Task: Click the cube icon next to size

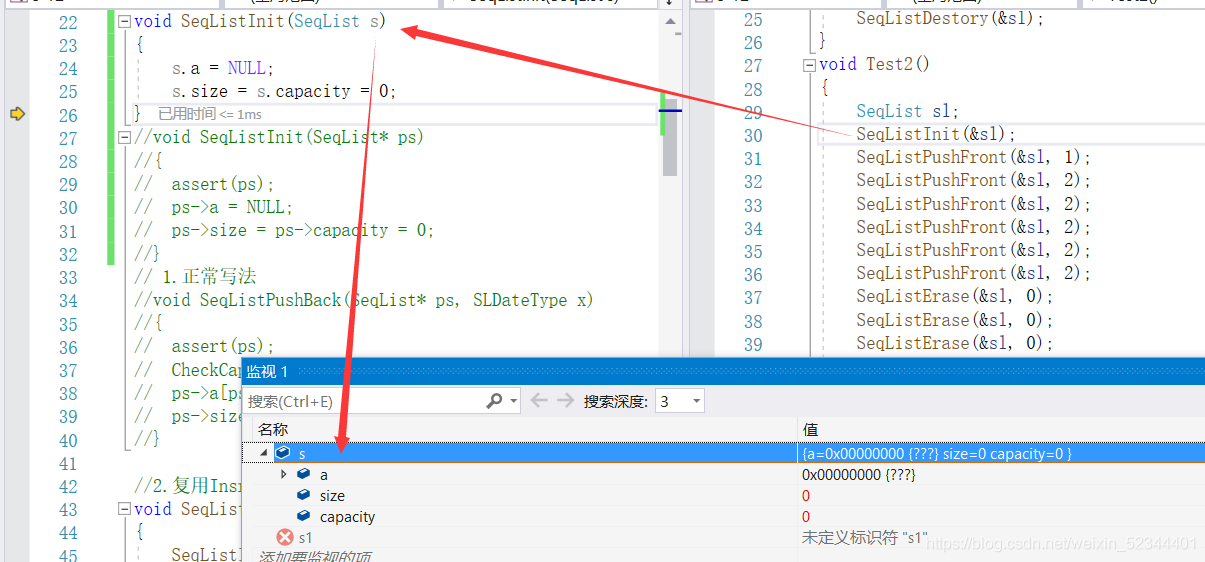Action: 303,496
